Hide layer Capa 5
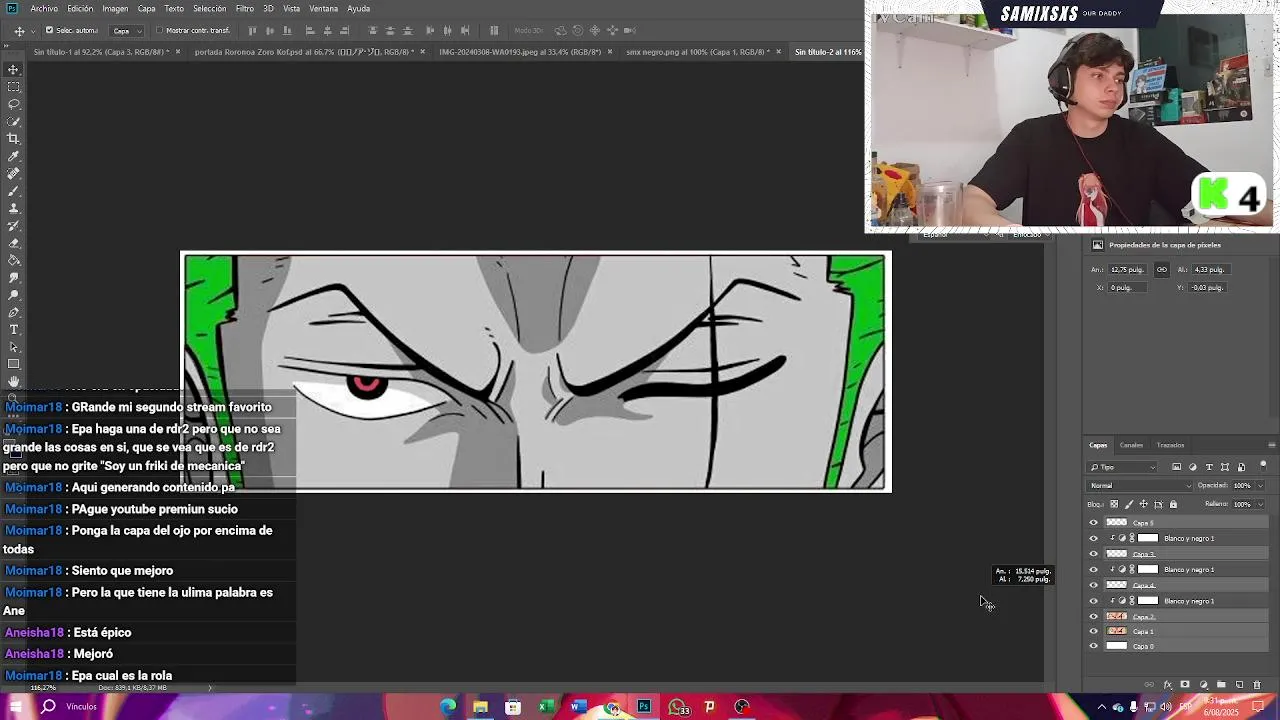Image resolution: width=1280 pixels, height=720 pixels. (x=1093, y=523)
